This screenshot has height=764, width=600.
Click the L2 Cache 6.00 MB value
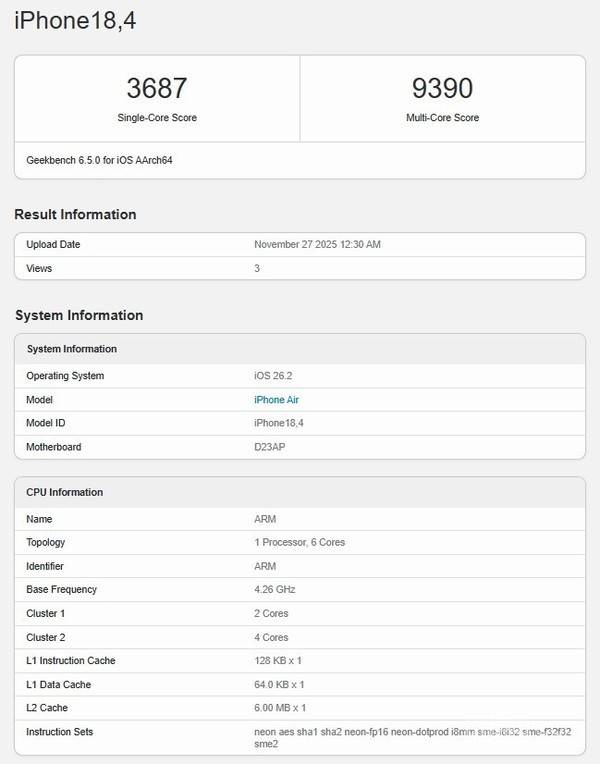(x=280, y=708)
